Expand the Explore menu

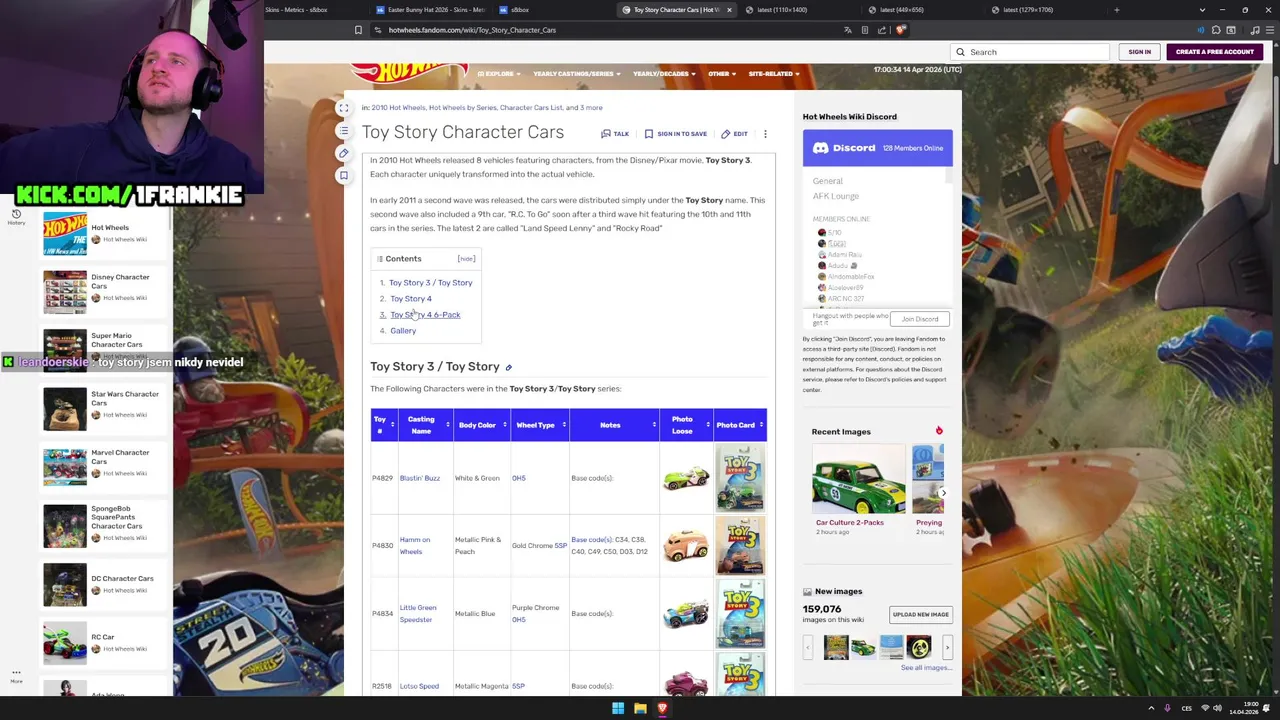pyautogui.click(x=498, y=74)
